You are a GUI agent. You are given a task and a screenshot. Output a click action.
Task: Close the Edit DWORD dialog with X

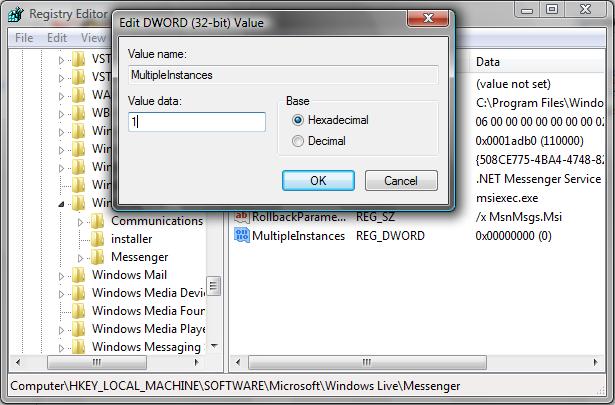[428, 18]
